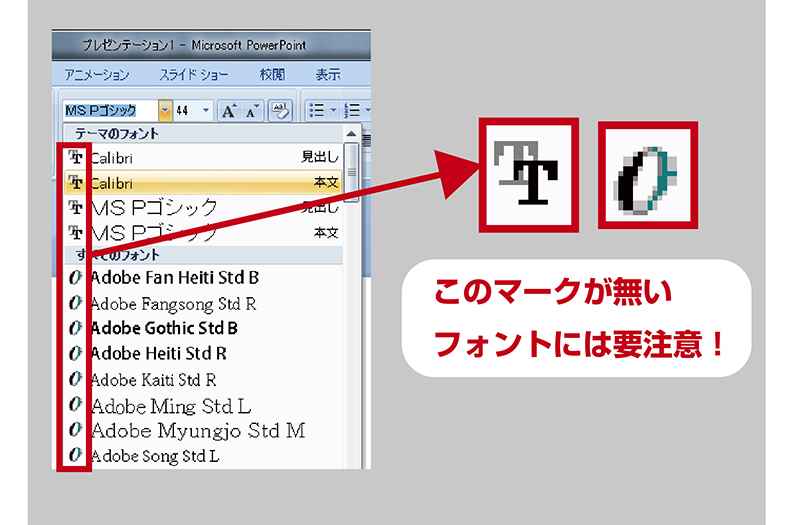Viewport: 800px width, 525px height.
Task: Open the bullet list options arrow
Action: click(331, 110)
